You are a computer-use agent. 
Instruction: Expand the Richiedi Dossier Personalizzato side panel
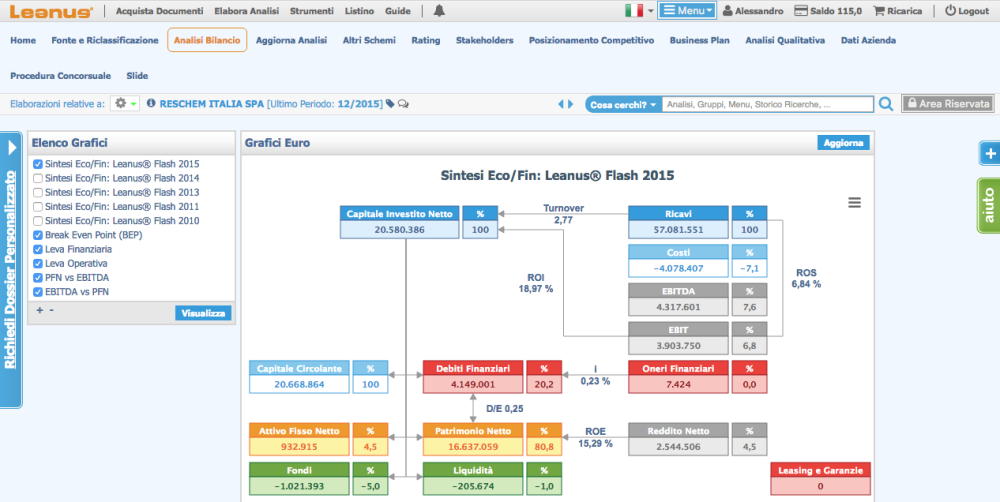tap(11, 269)
